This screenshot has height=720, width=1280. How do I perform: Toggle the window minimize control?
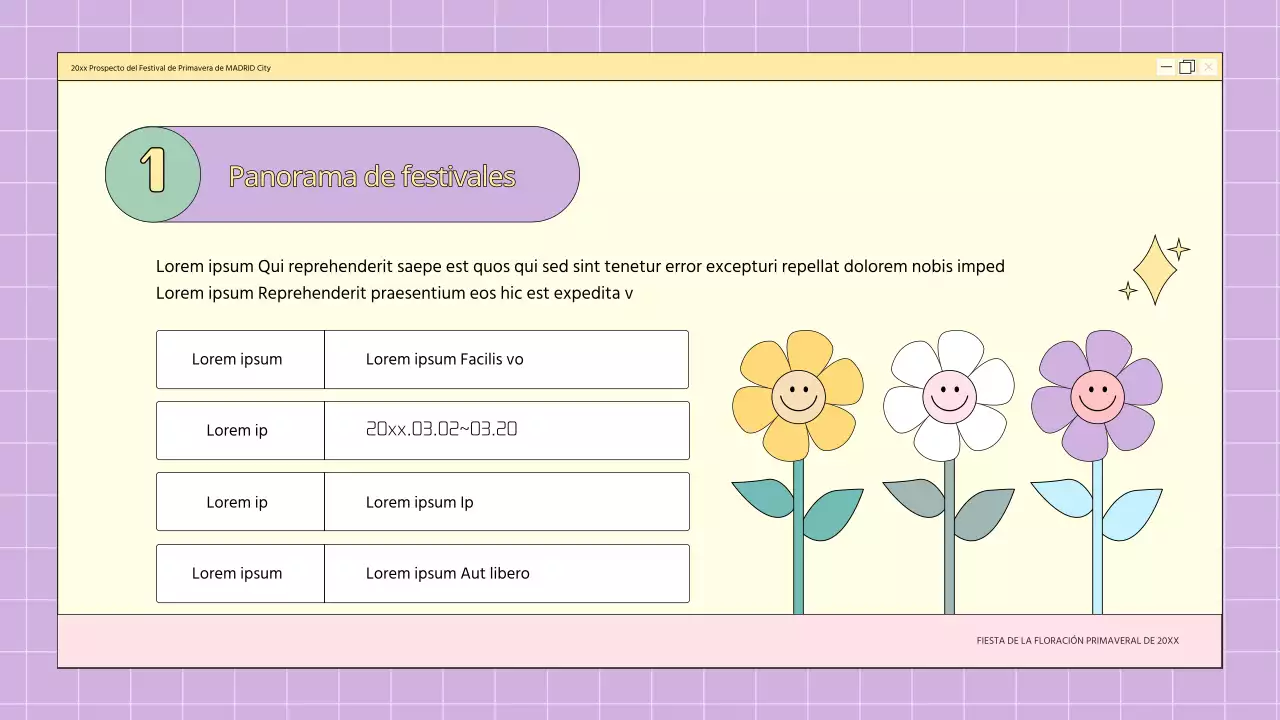point(1166,67)
